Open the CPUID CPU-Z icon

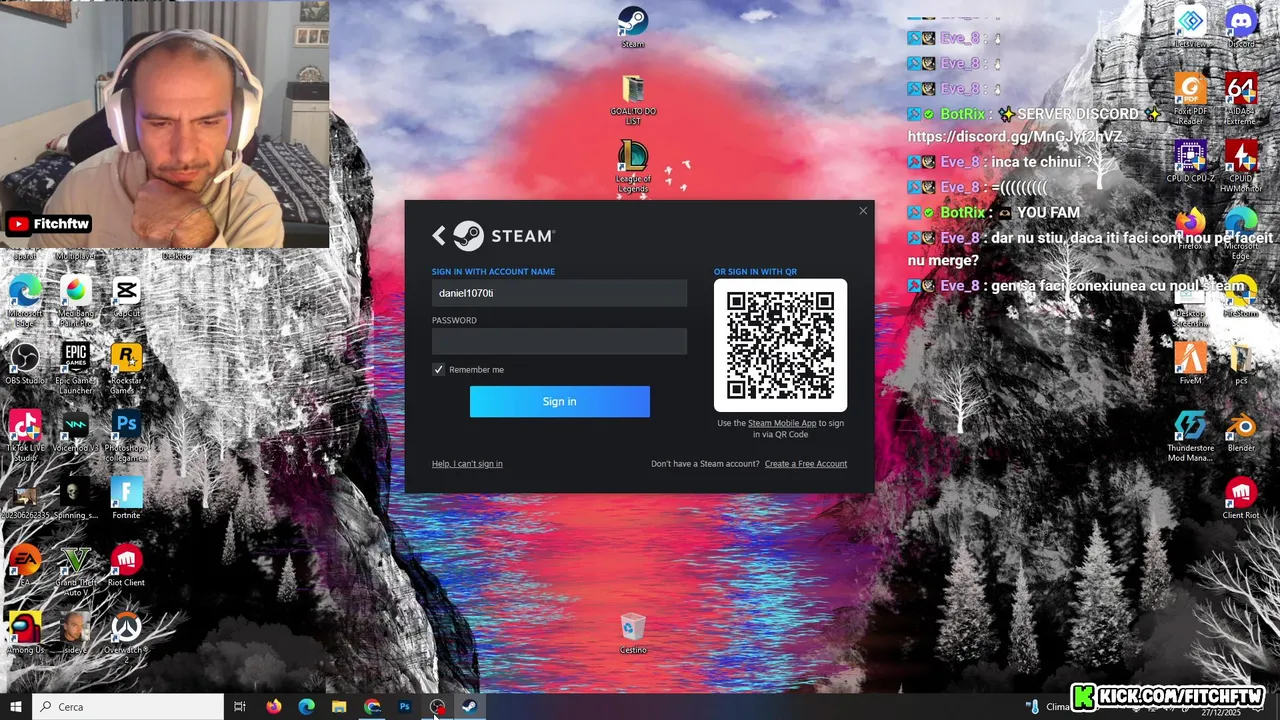coord(1190,161)
